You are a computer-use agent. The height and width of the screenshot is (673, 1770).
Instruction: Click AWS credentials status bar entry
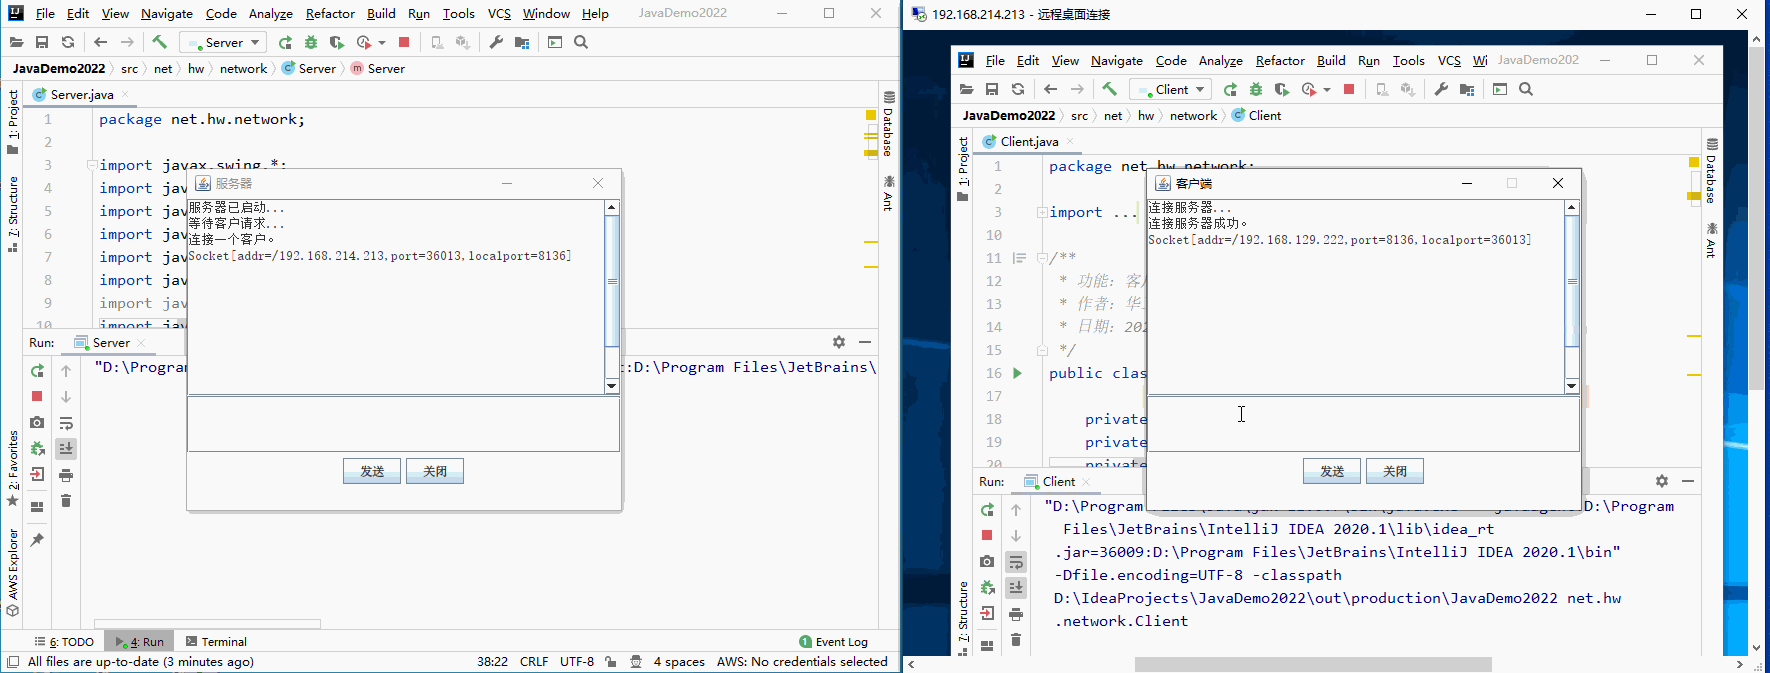802,662
